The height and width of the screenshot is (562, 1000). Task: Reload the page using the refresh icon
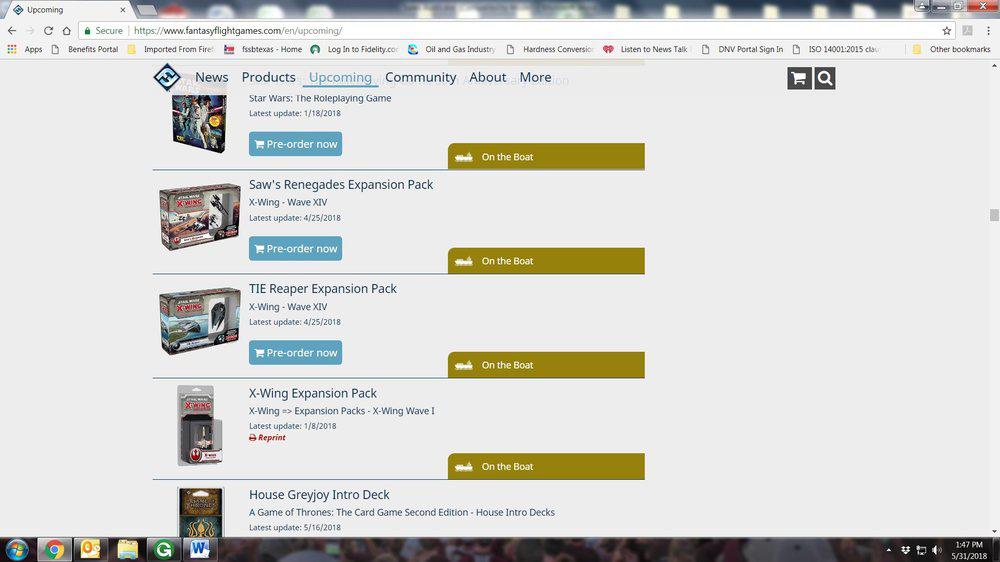tap(48, 31)
